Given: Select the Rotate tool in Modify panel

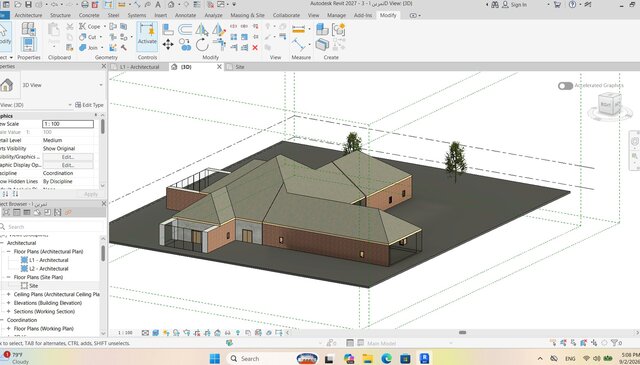Looking at the screenshot, I should pyautogui.click(x=202, y=44).
